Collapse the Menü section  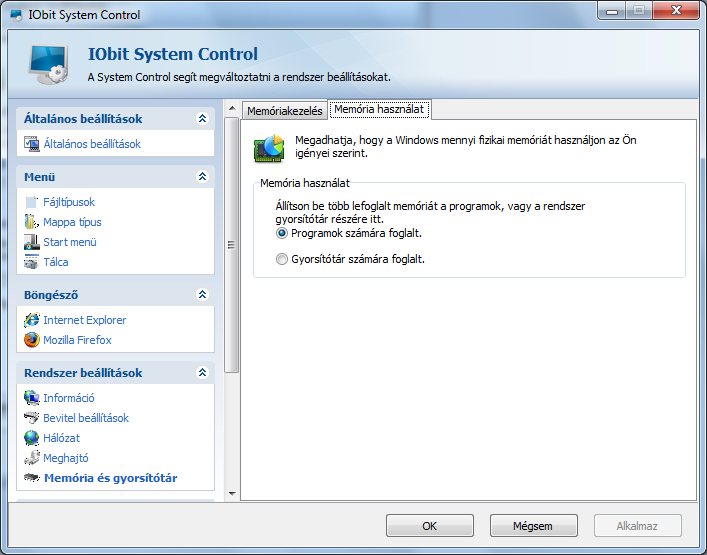[x=202, y=176]
